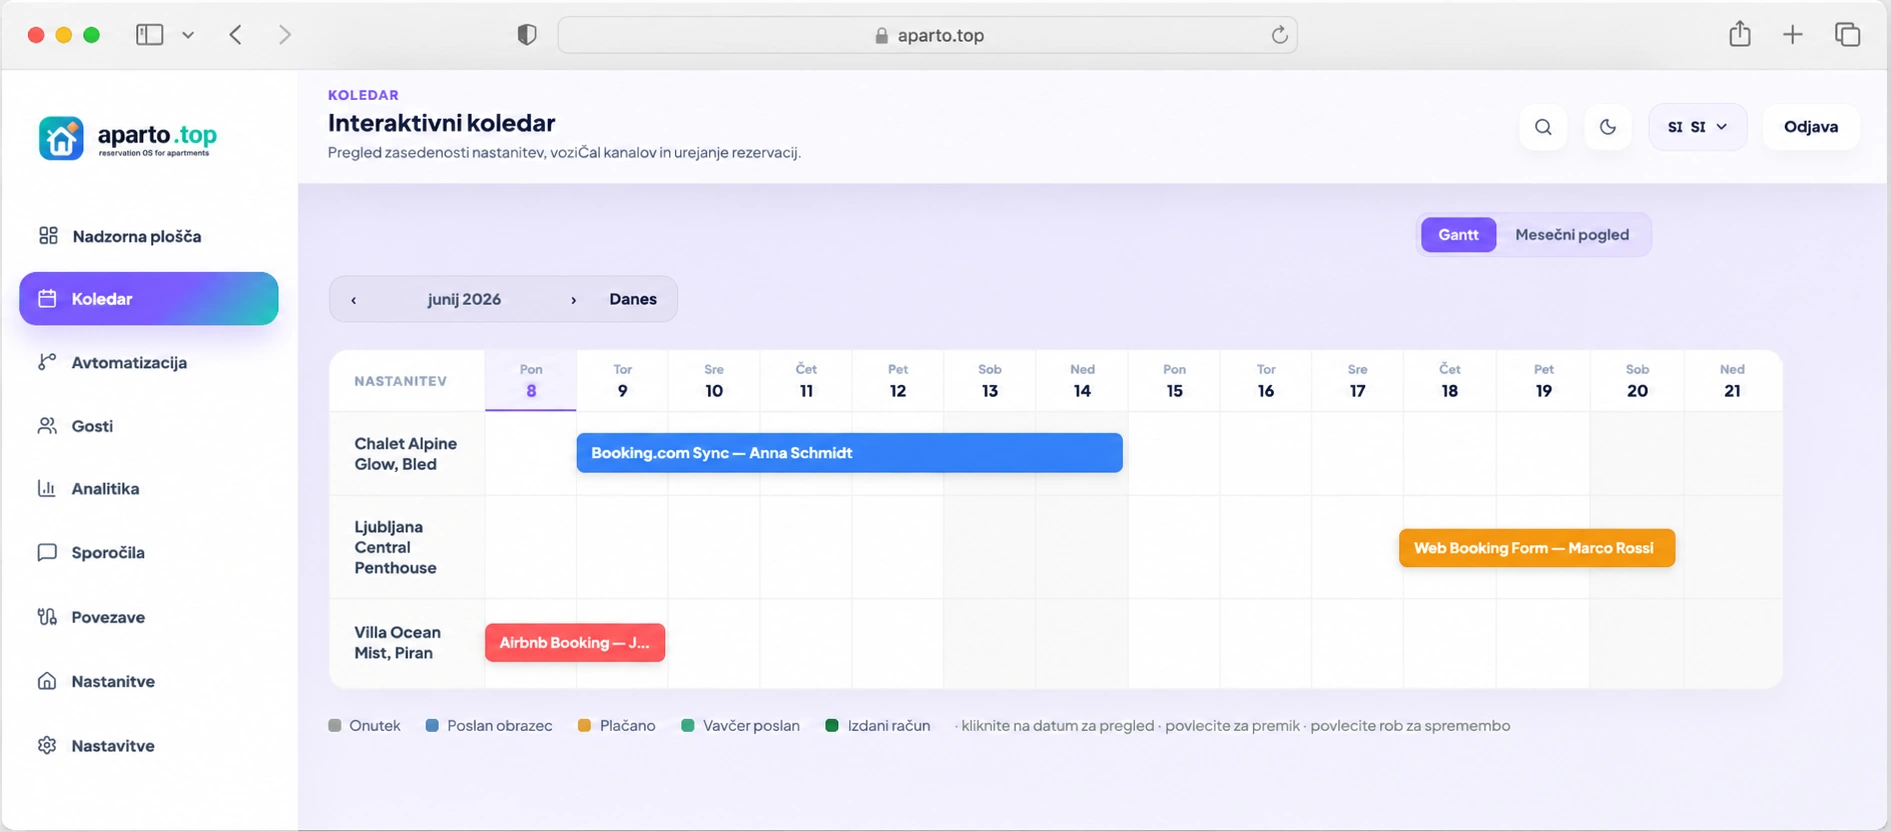This screenshot has height=832, width=1891.
Task: Open new tab with plus icon
Action: [x=1792, y=35]
